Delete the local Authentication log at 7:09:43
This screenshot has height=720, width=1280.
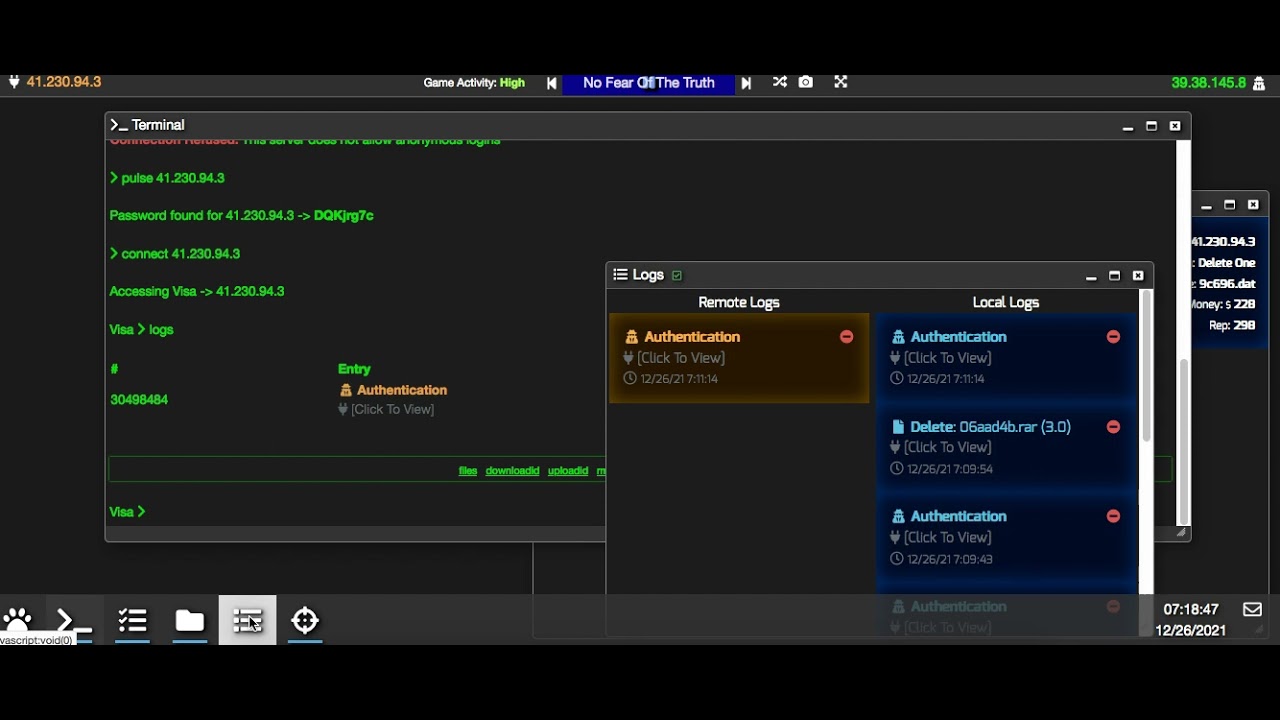click(1113, 516)
